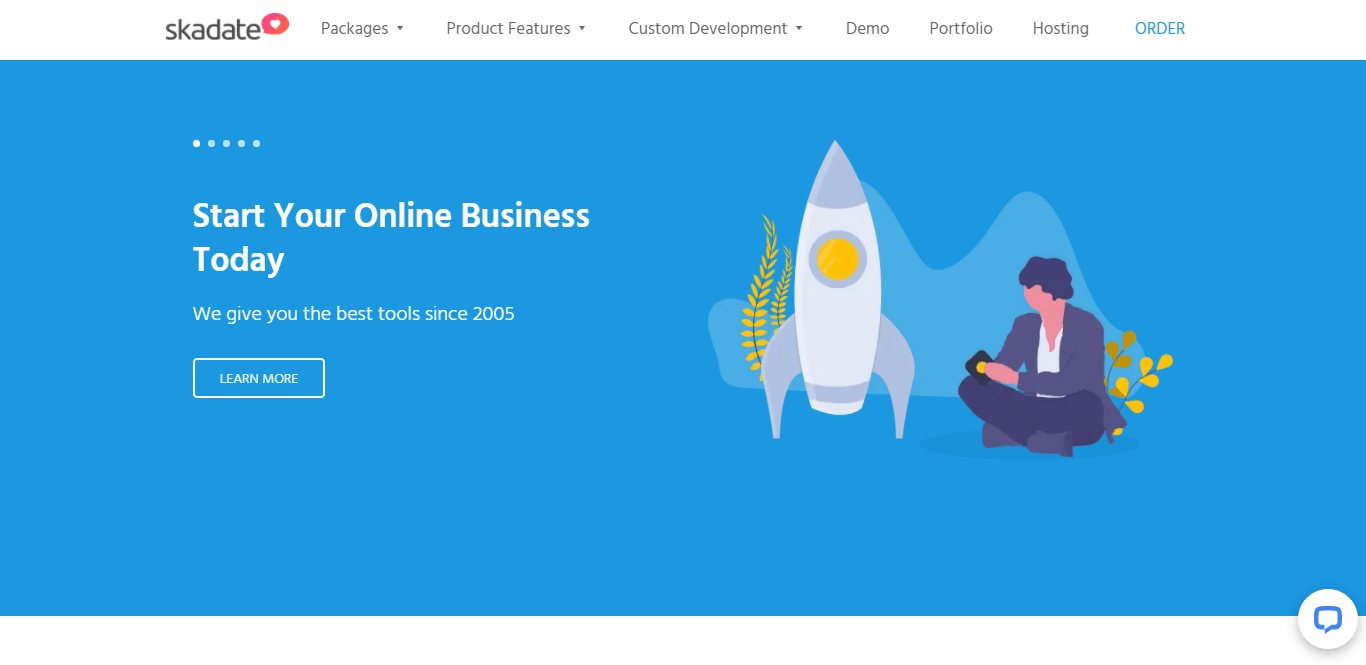Select the third carousel slide dot
Screen dimensions: 1366x665
pyautogui.click(x=227, y=143)
